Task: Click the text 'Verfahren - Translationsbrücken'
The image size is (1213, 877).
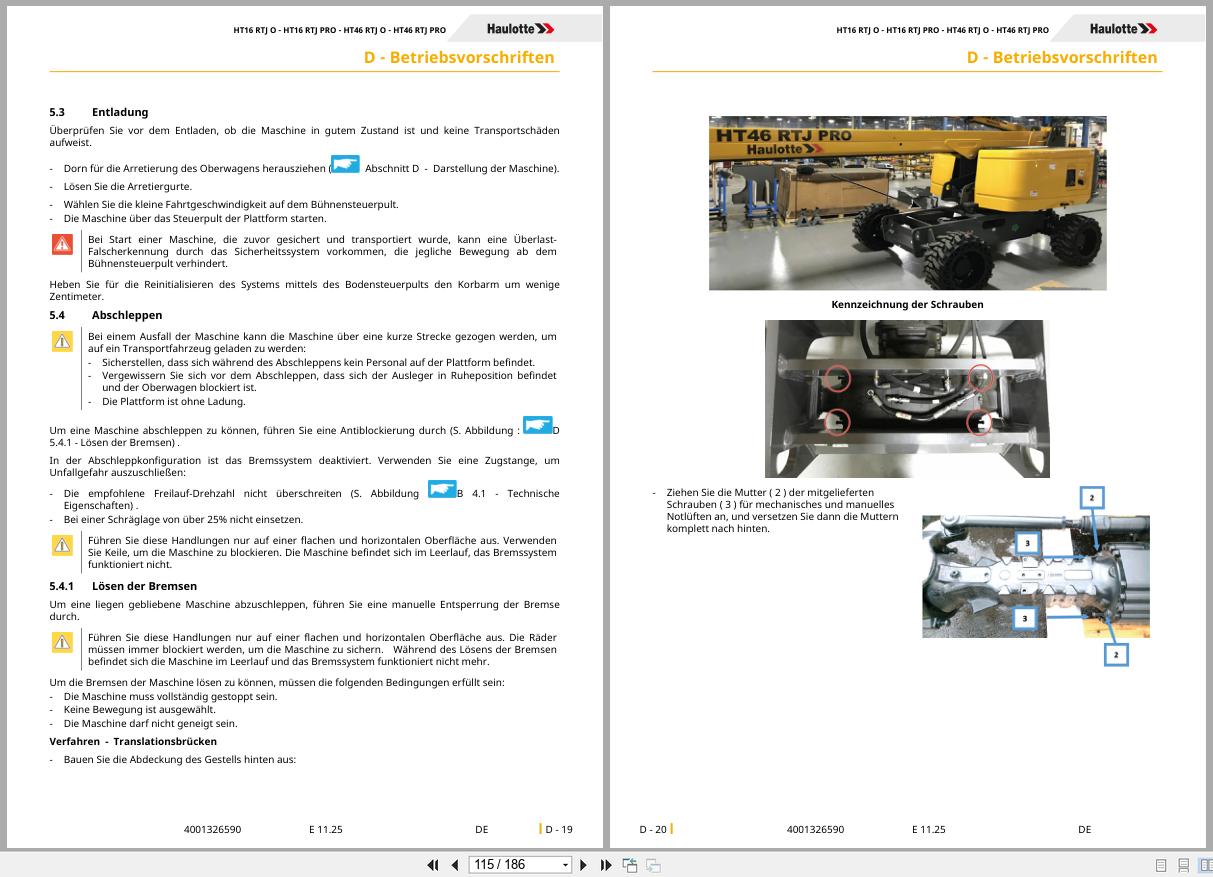Action: [133, 741]
